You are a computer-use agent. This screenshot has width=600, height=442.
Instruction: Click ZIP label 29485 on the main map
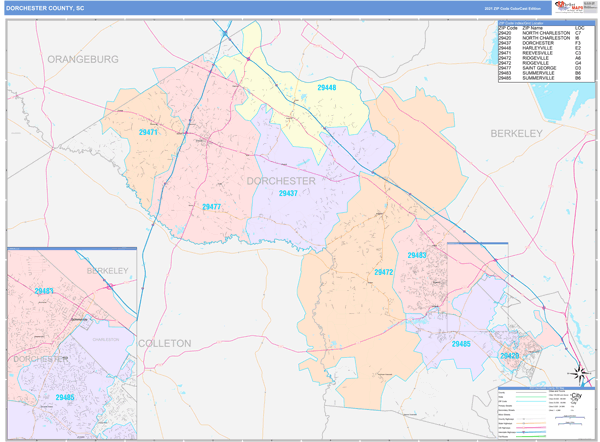(x=461, y=344)
